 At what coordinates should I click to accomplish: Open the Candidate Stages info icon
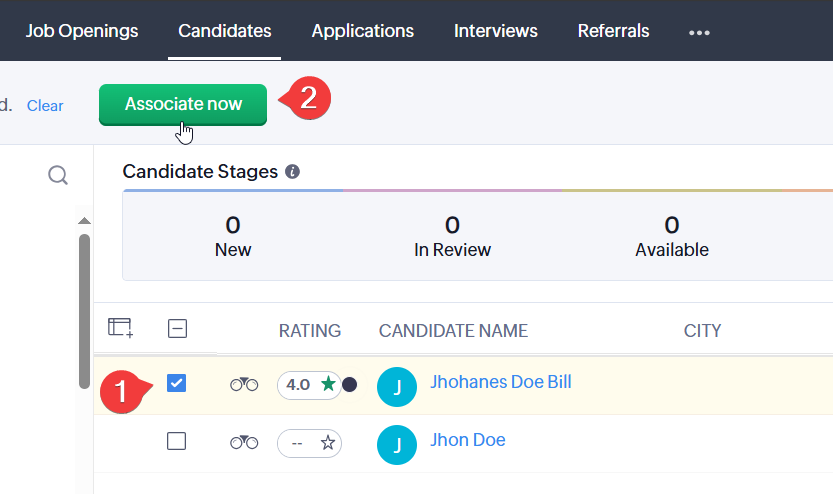tap(292, 172)
